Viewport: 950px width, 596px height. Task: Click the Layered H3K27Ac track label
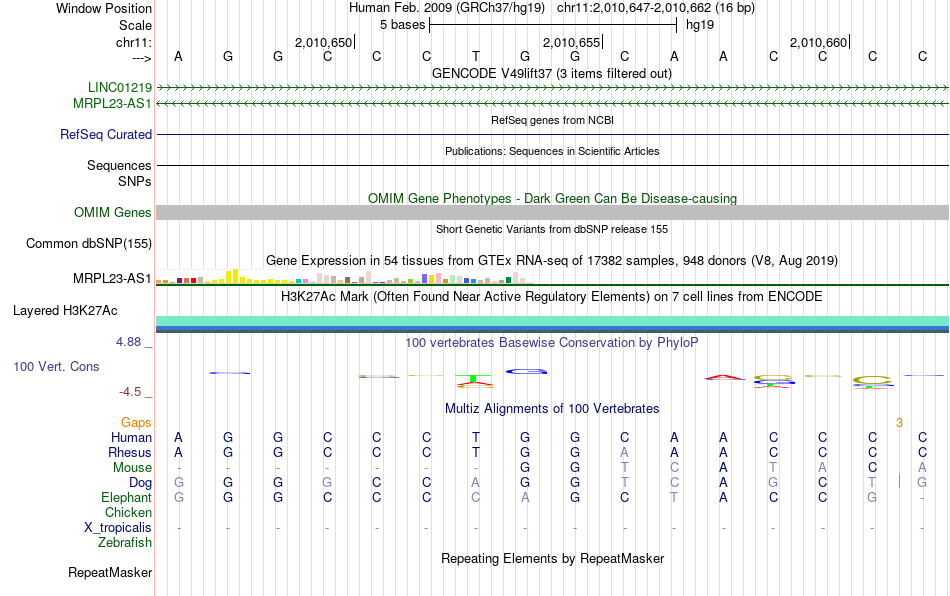pyautogui.click(x=65, y=311)
